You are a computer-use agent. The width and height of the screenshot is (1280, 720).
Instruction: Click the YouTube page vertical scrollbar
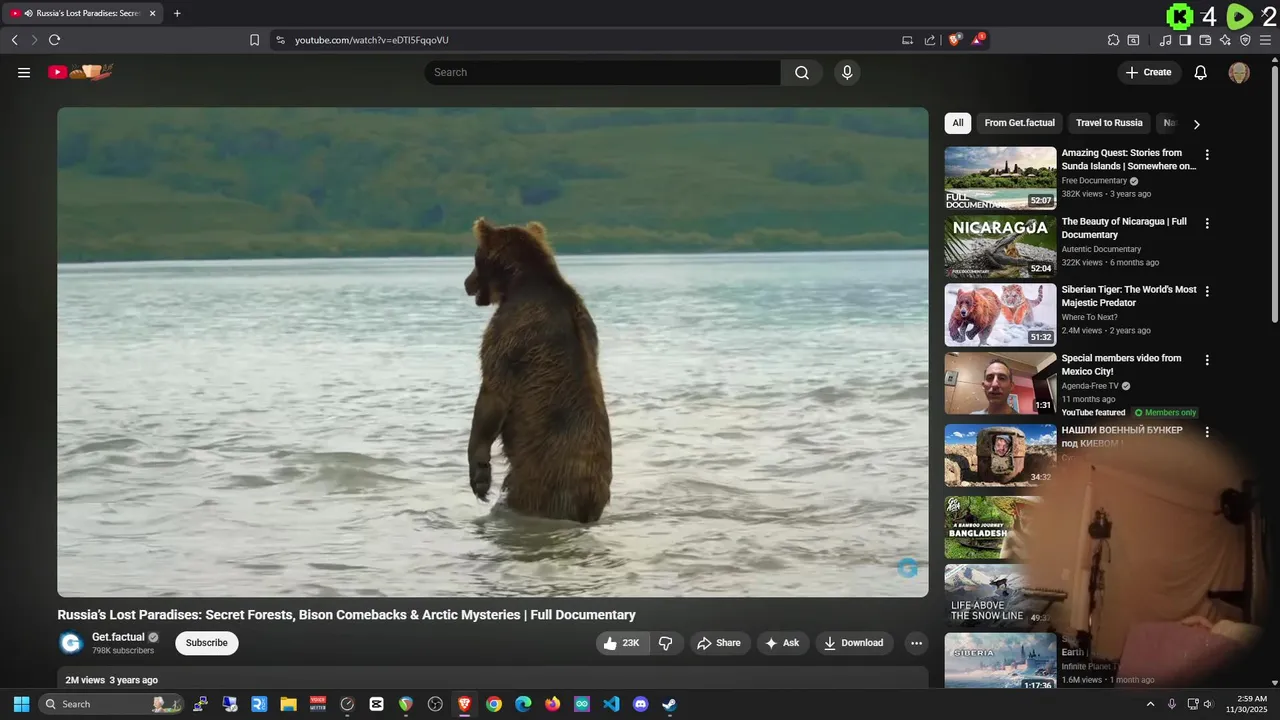coord(1275,195)
